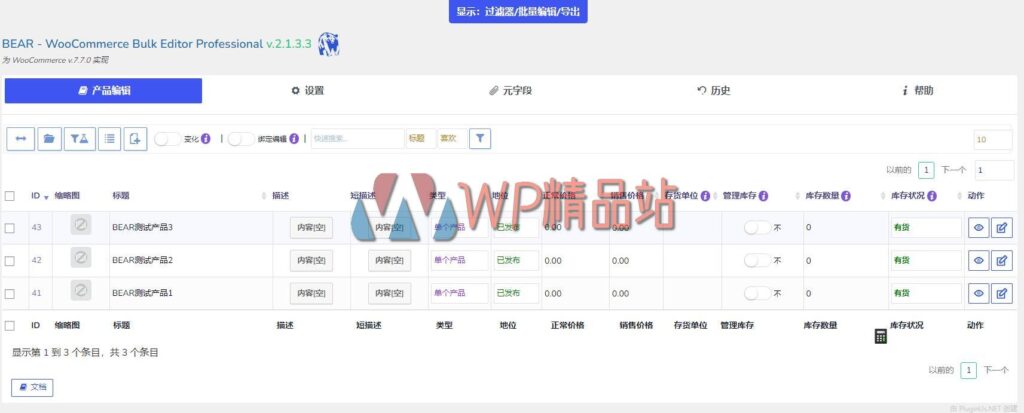Image resolution: width=1024 pixels, height=413 pixels.
Task: Open the folder icon in the toolbar
Action: (49, 139)
